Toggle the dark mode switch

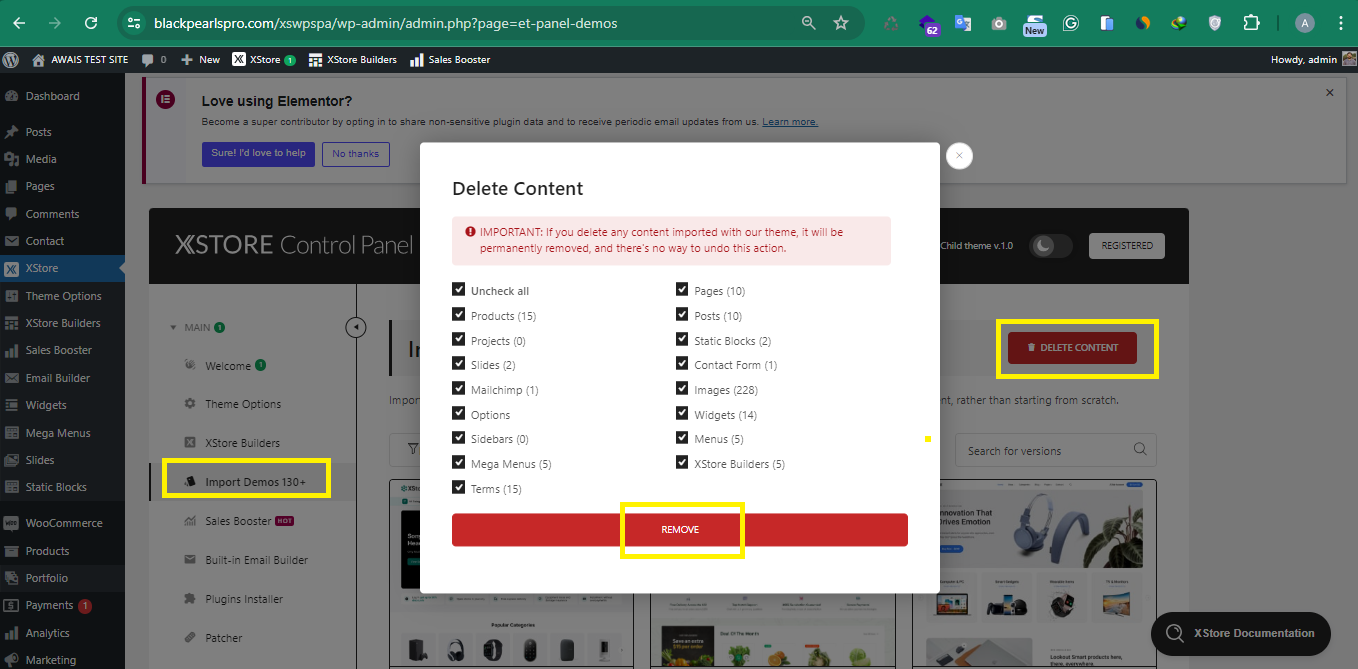click(x=1049, y=246)
